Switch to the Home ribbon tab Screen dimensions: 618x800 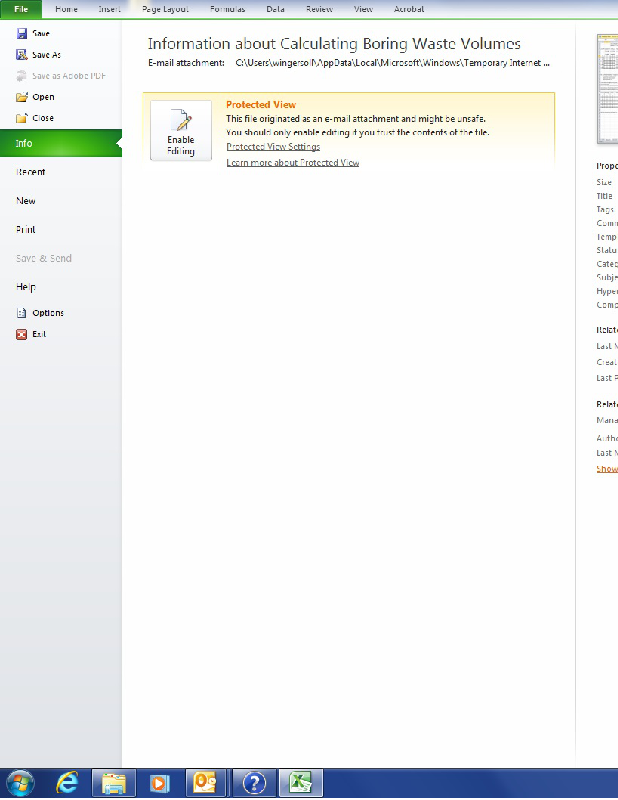[66, 9]
